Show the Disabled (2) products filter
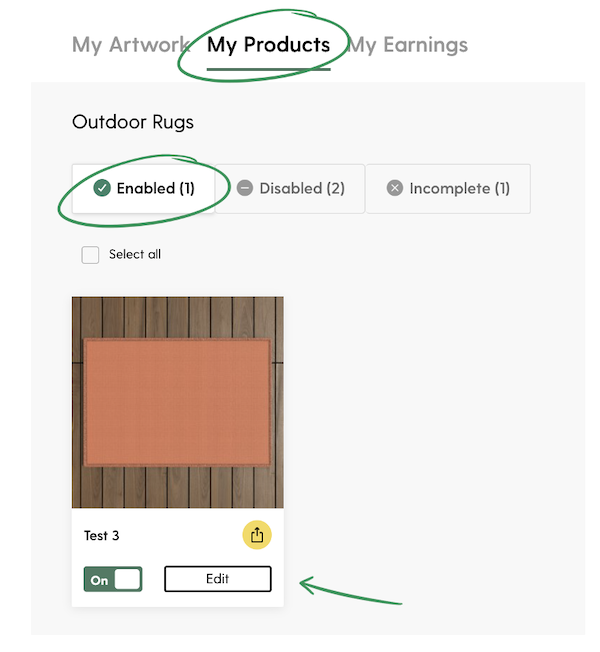The image size is (600, 652). pos(290,188)
